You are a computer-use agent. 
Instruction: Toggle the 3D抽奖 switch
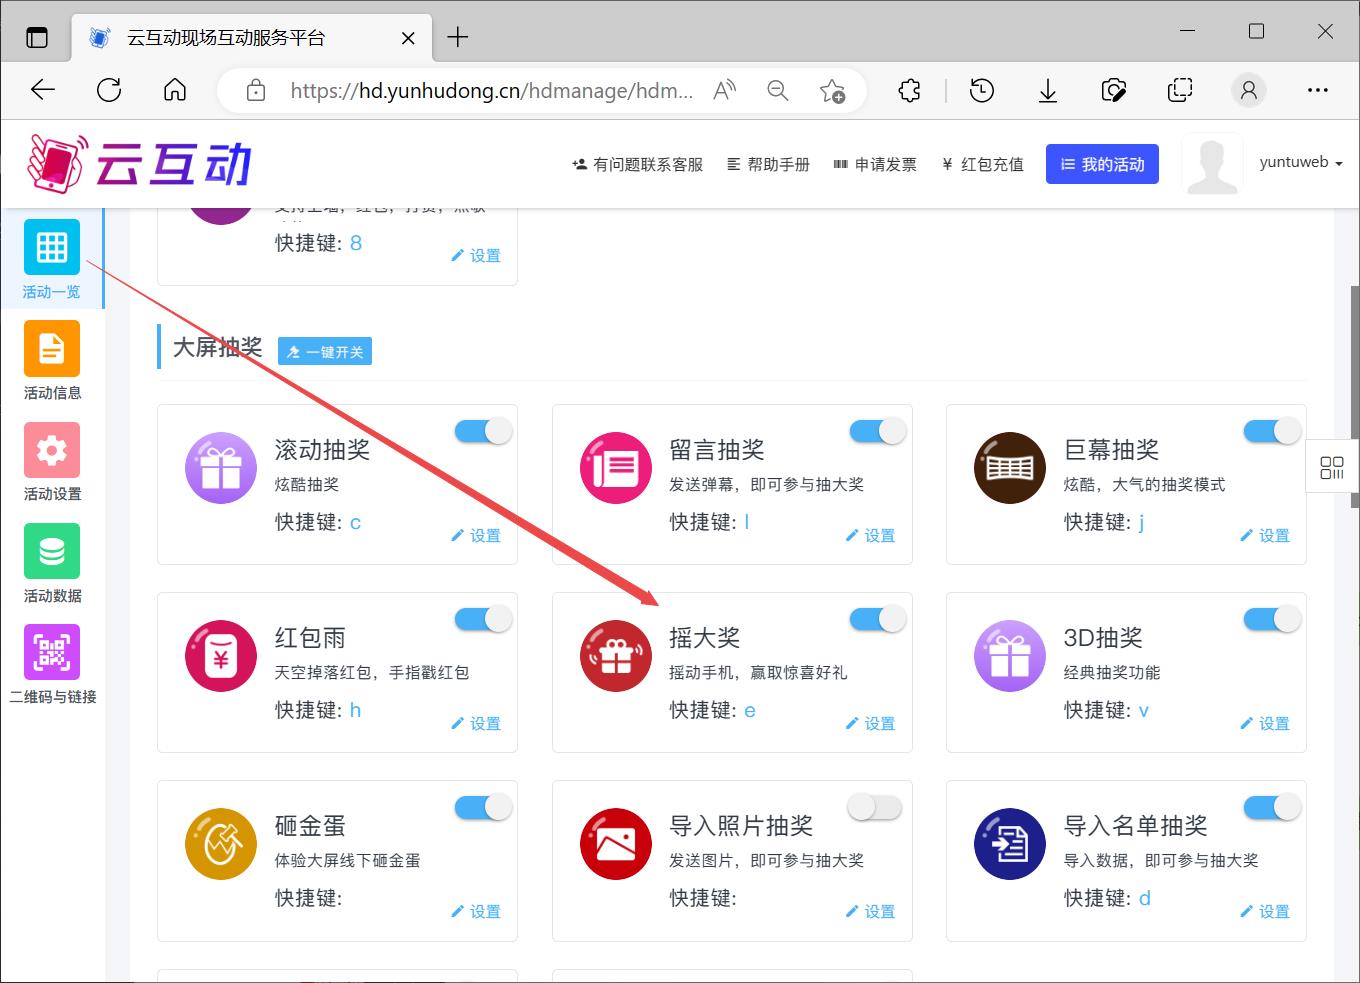(x=1272, y=619)
